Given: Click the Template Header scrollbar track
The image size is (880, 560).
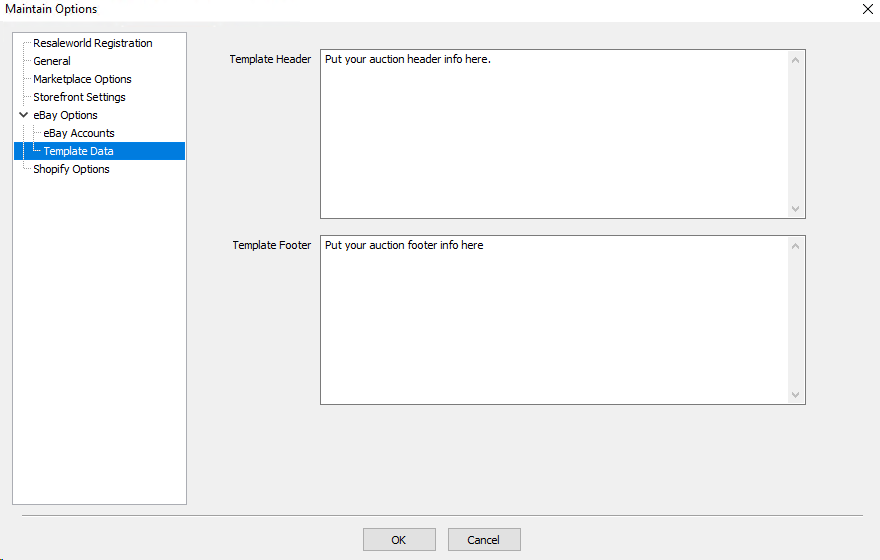Looking at the screenshot, I should pos(795,135).
